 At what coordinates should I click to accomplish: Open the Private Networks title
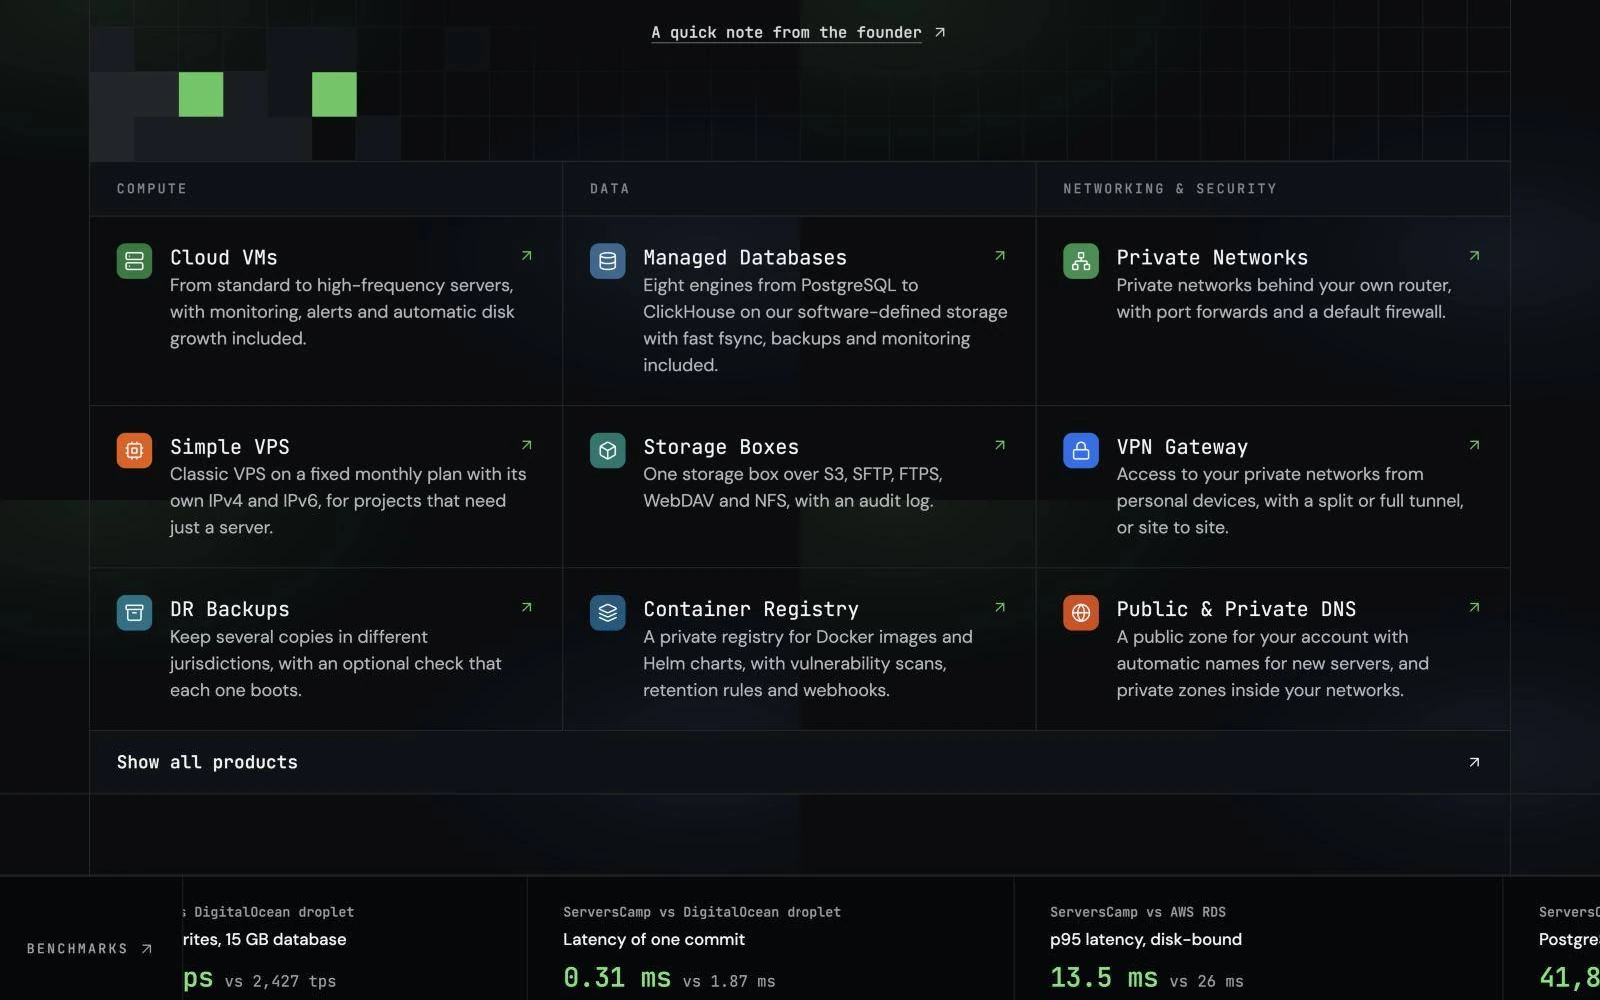[1212, 257]
